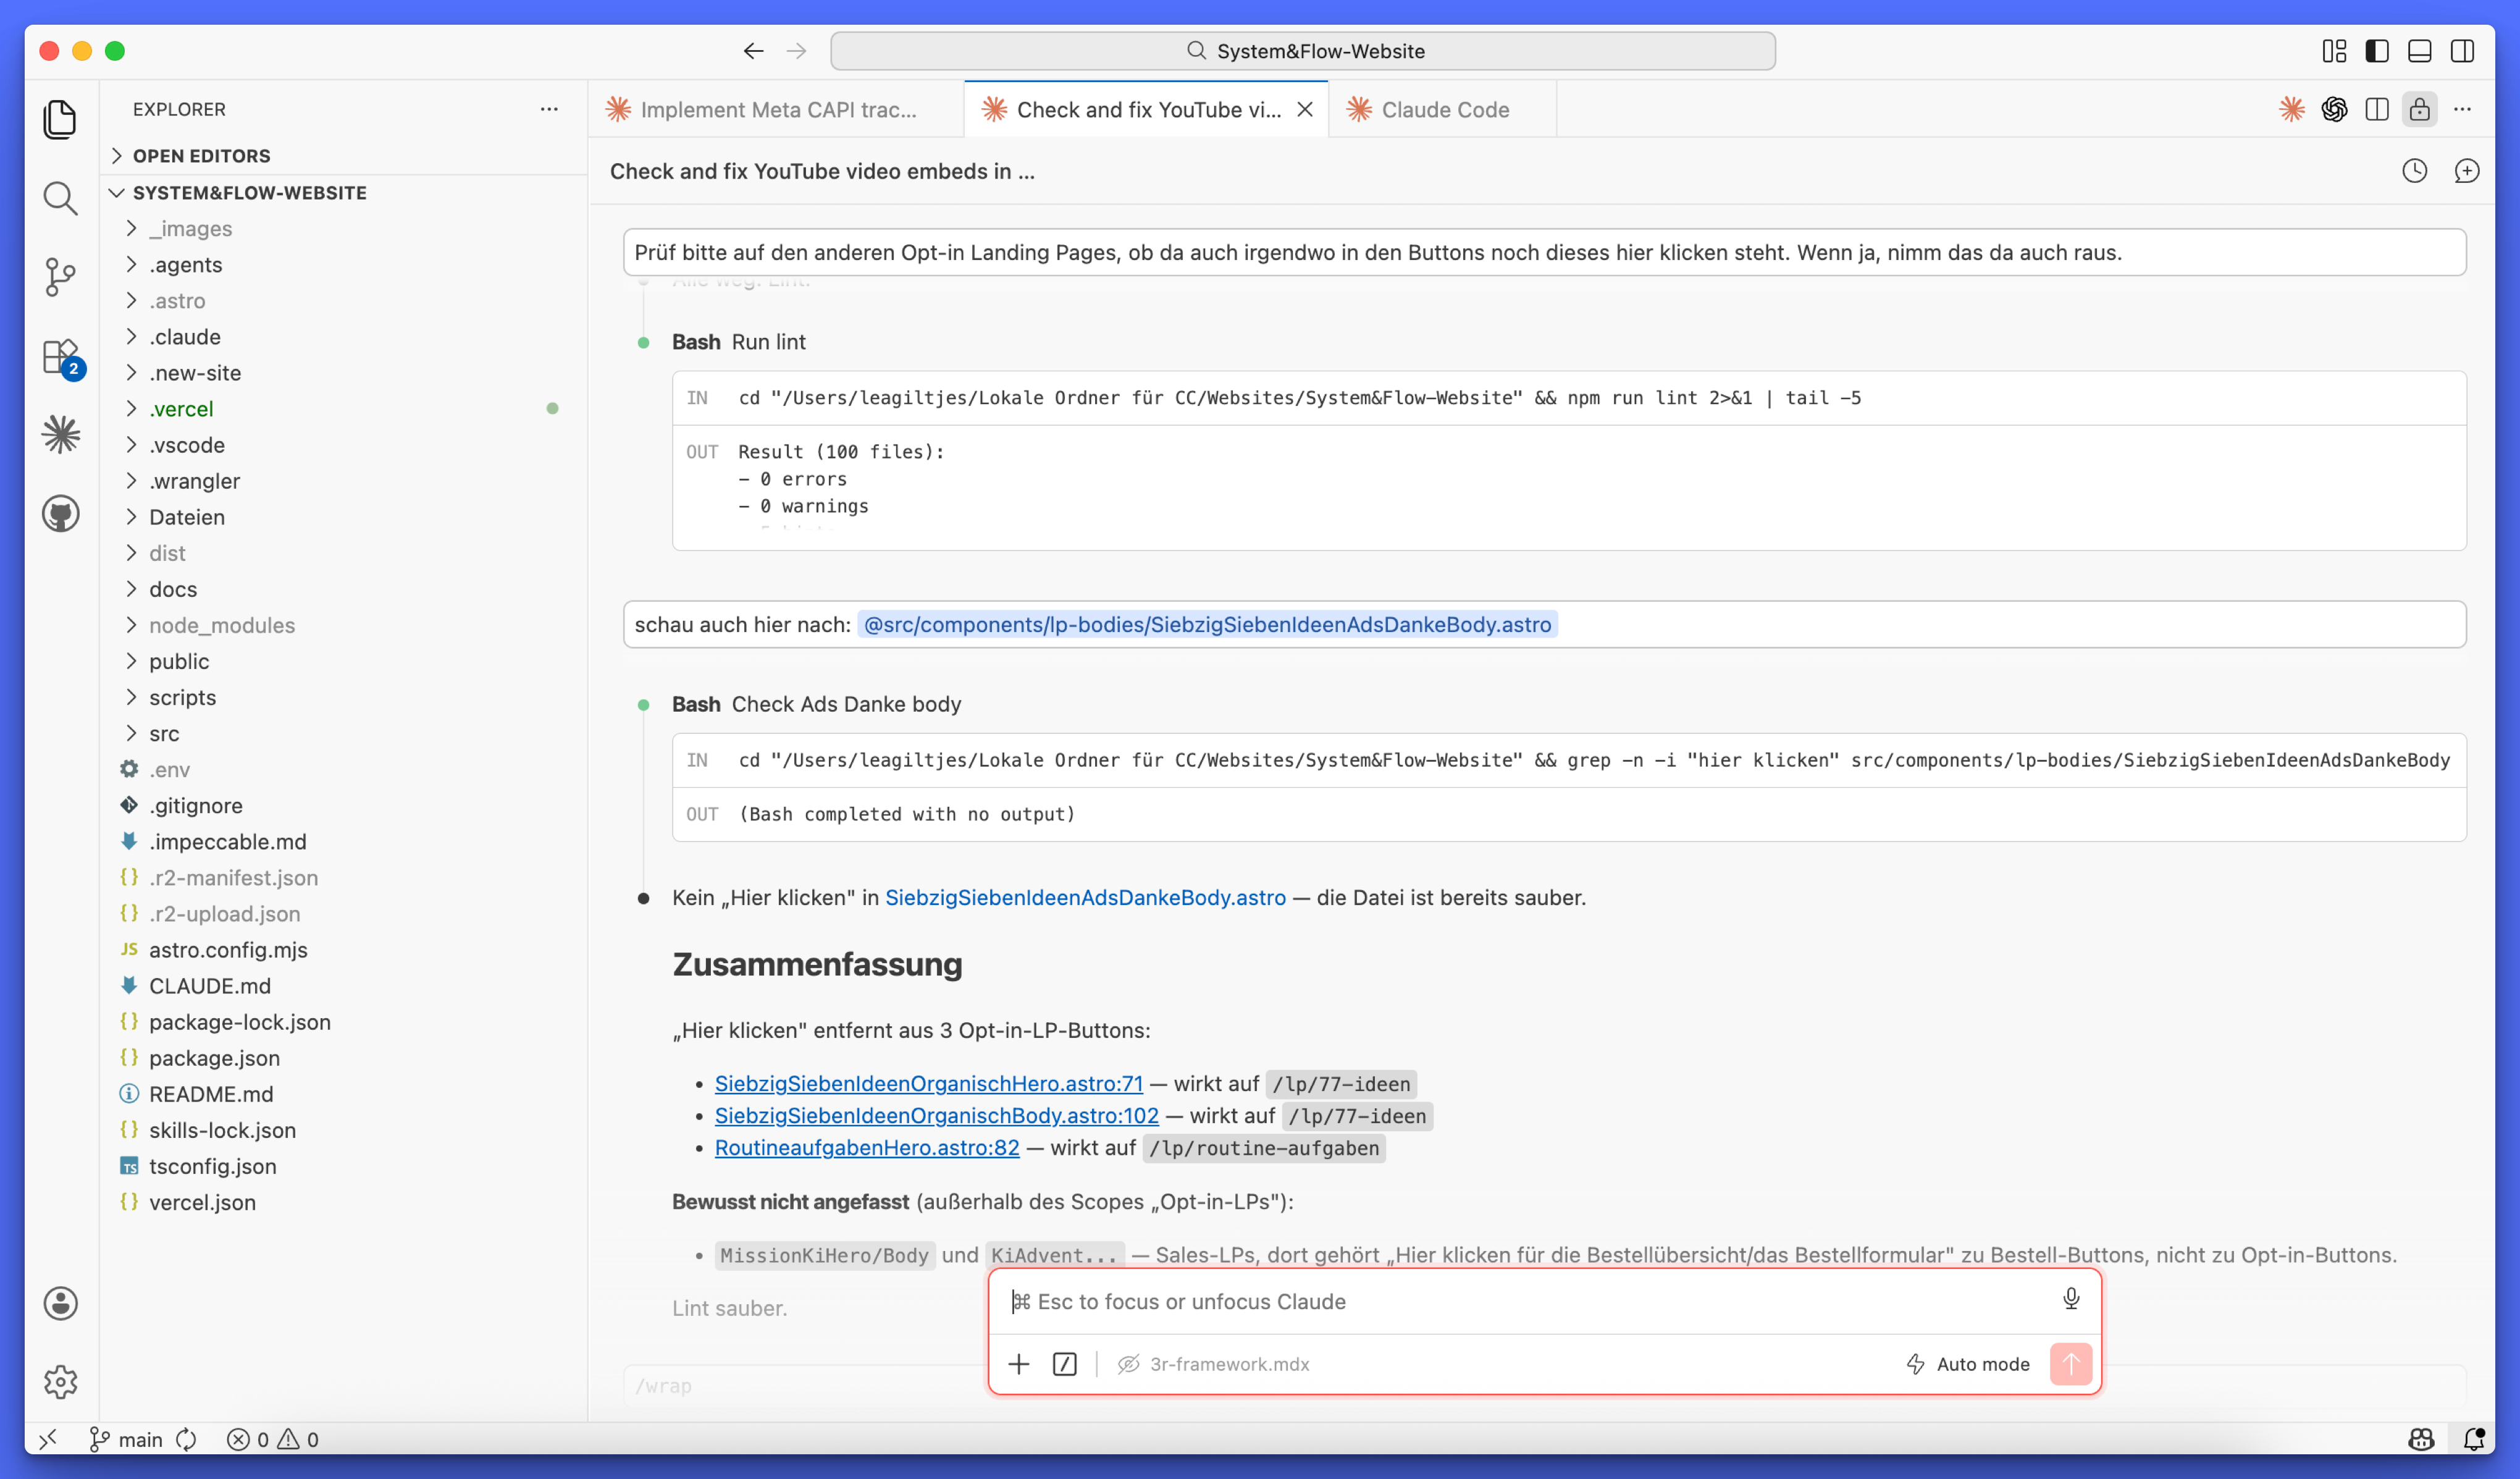This screenshot has height=1479, width=2520.
Task: Switch Auto mode setting
Action: click(x=1967, y=1364)
